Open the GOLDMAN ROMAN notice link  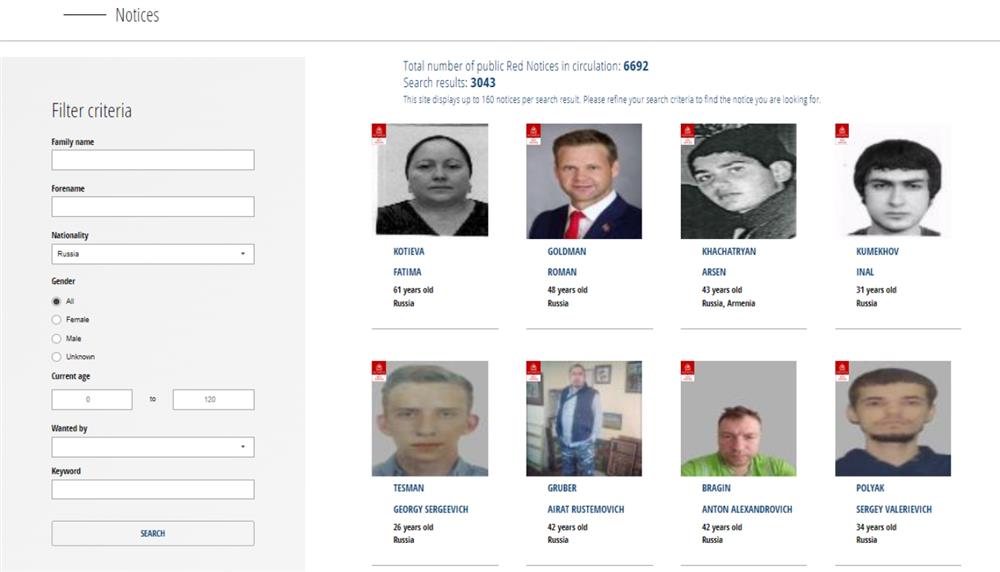coord(566,252)
